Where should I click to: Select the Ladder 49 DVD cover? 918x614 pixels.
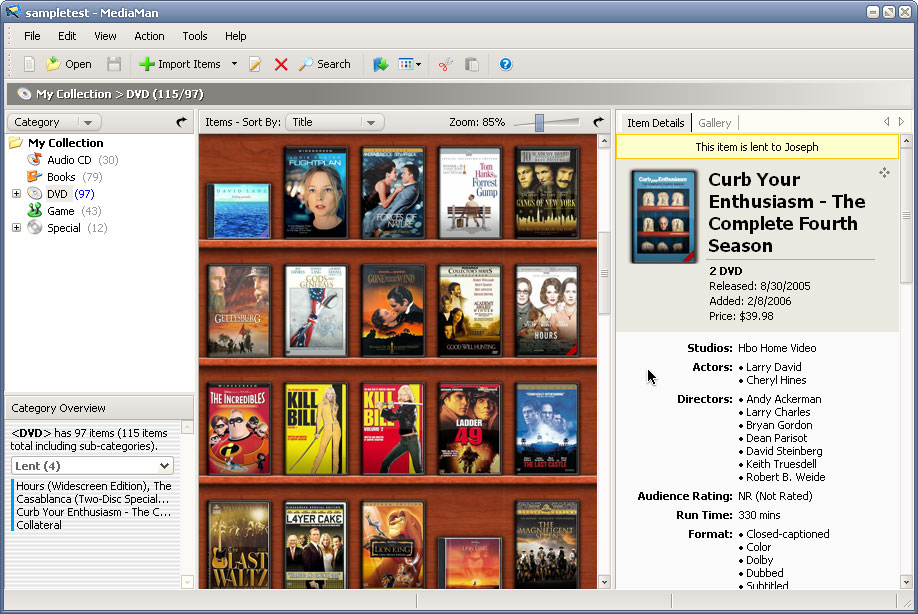click(x=470, y=429)
